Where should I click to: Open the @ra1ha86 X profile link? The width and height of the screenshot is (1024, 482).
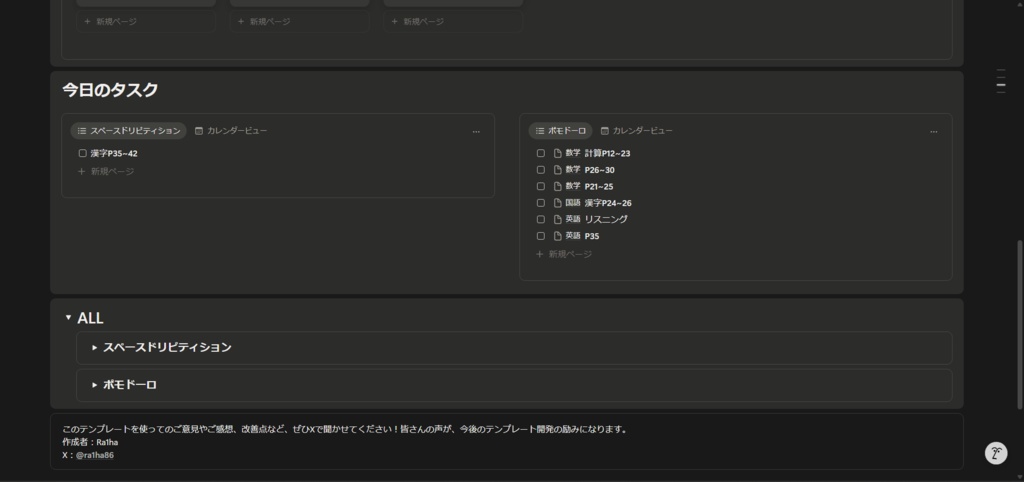click(x=95, y=455)
